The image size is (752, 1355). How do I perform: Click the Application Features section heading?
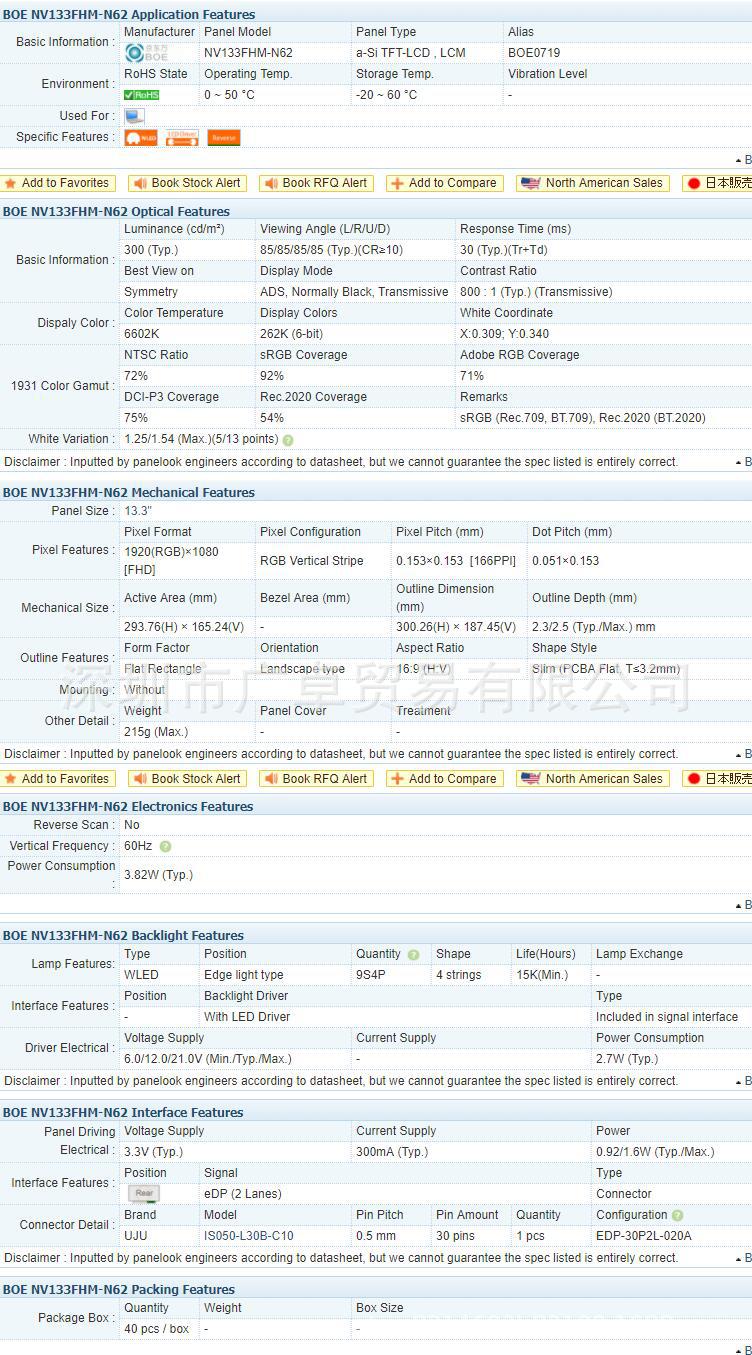coord(129,15)
